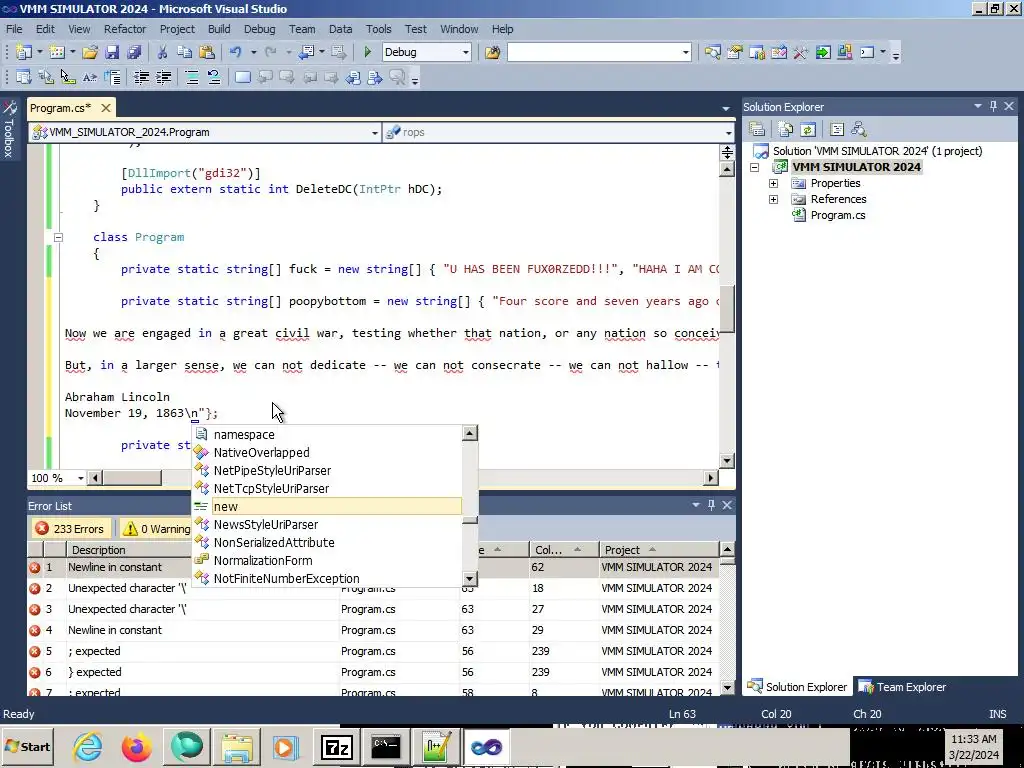This screenshot has width=1024, height=768.
Task: Open the Debug menu
Action: 259,29
